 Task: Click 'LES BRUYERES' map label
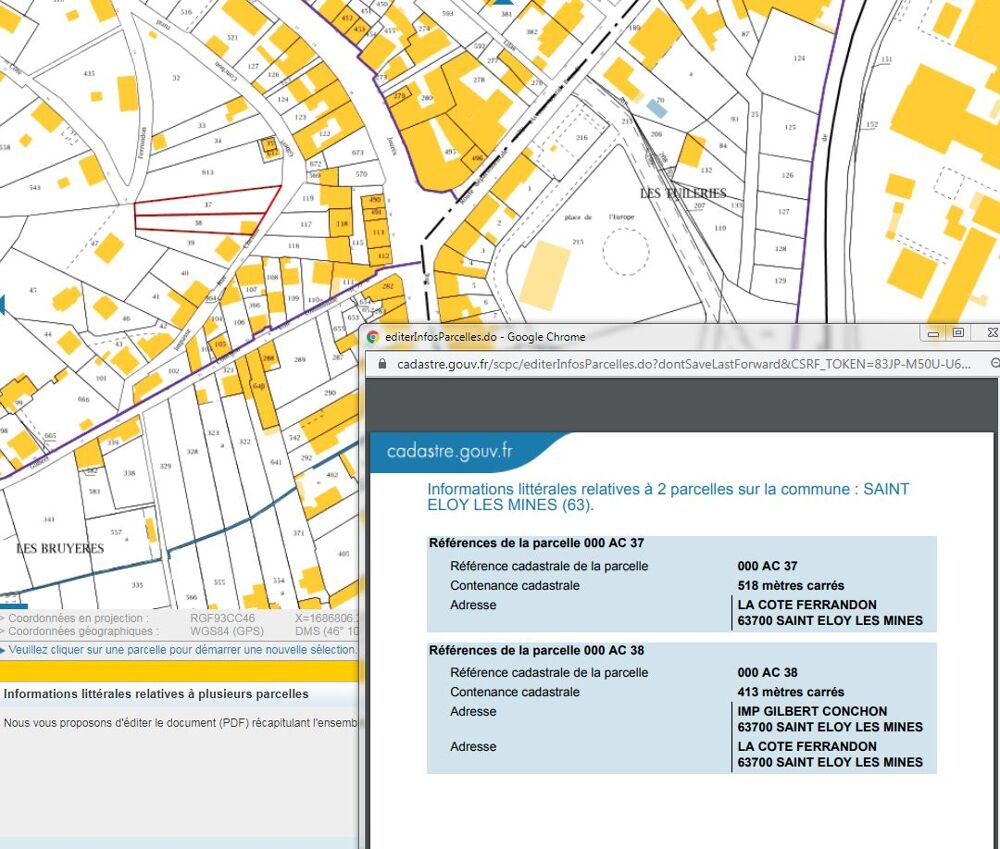[60, 549]
